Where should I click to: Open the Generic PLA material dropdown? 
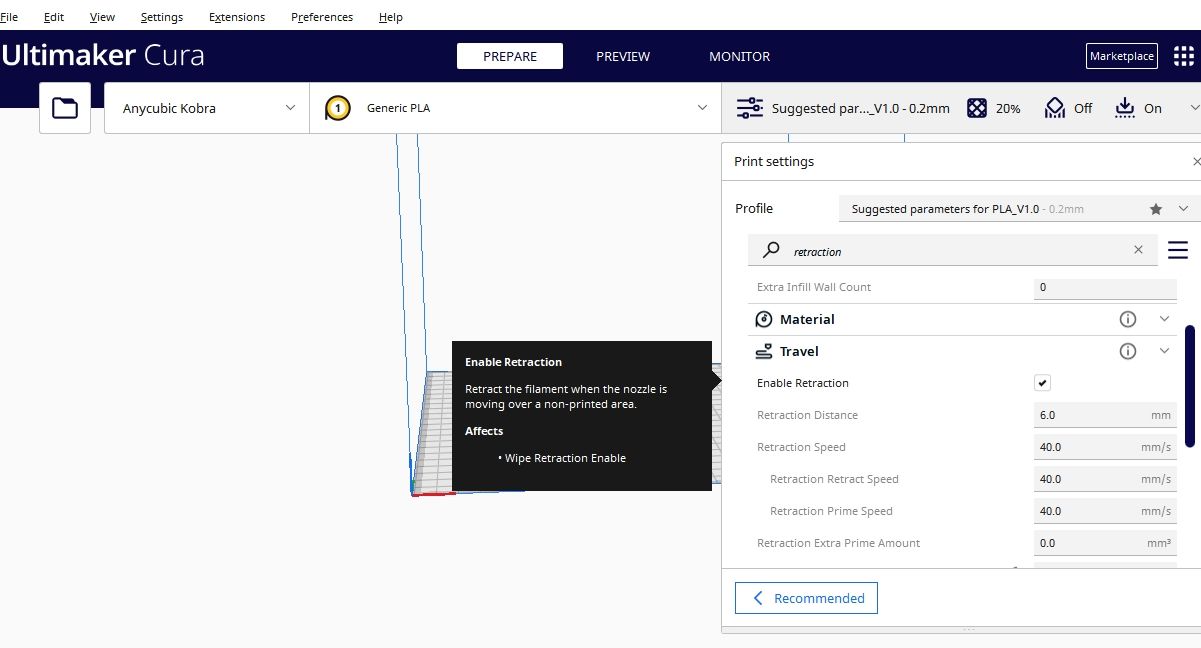click(516, 108)
